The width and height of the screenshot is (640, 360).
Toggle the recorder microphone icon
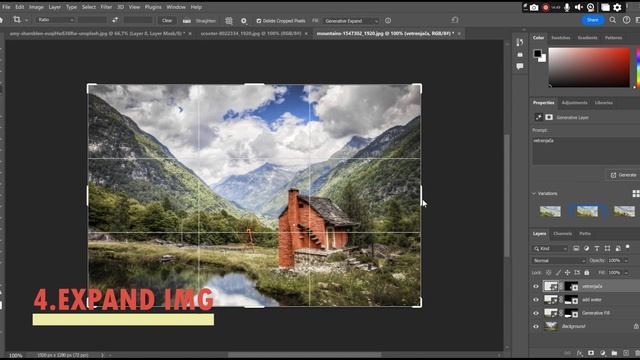[567, 7]
